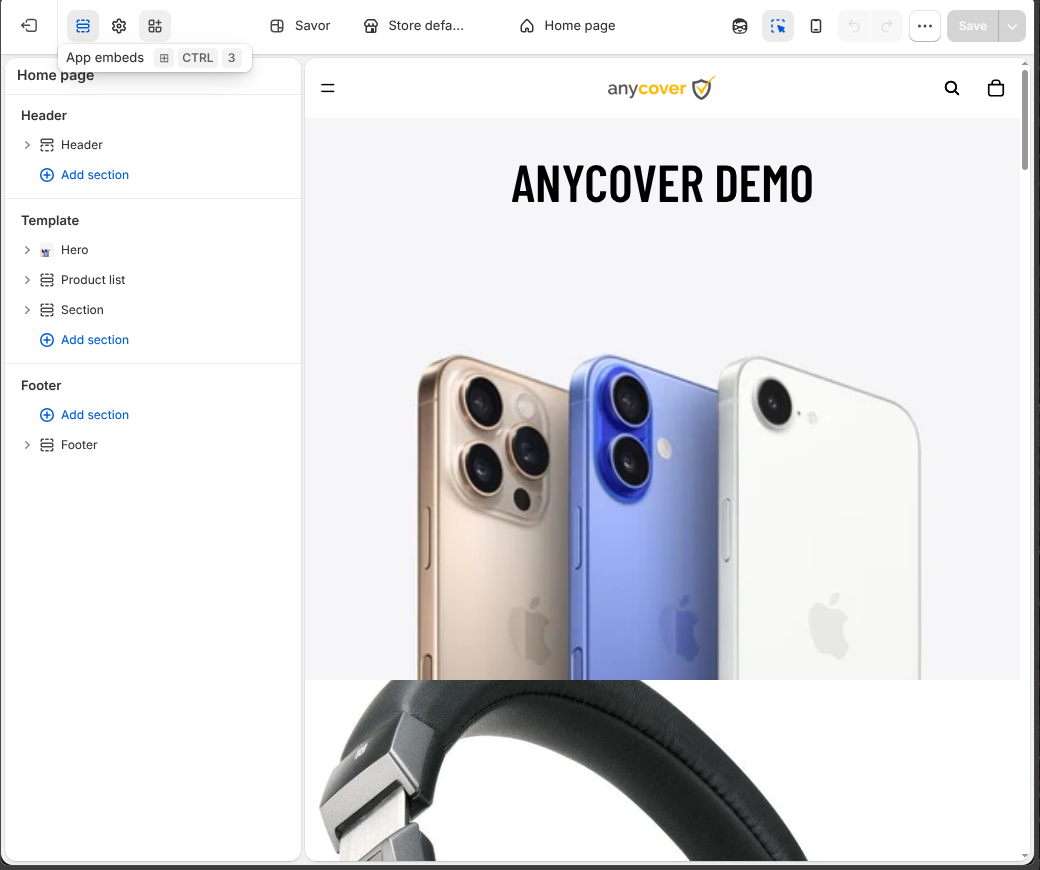Click the home icon beside Home page
This screenshot has width=1040, height=870.
(x=527, y=26)
